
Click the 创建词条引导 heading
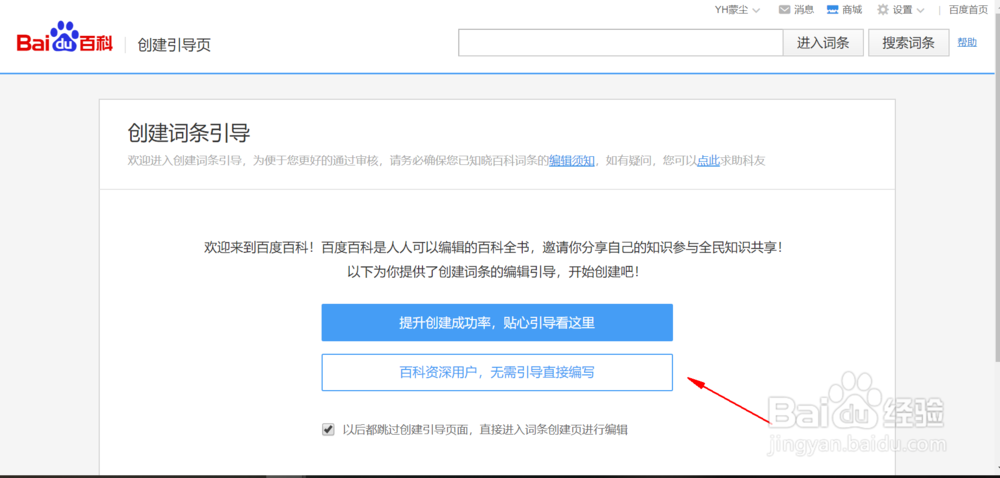coord(189,134)
